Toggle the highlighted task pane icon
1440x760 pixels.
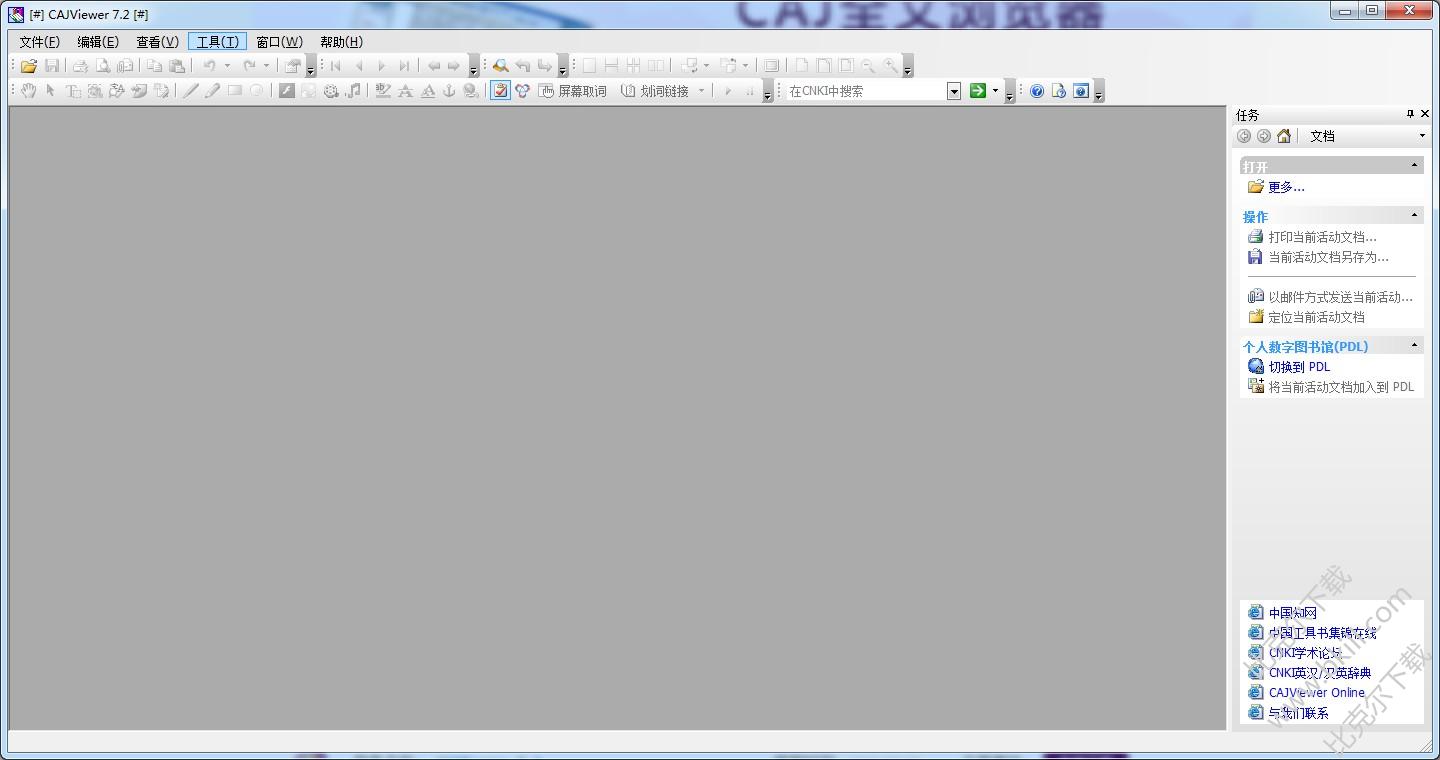click(500, 91)
